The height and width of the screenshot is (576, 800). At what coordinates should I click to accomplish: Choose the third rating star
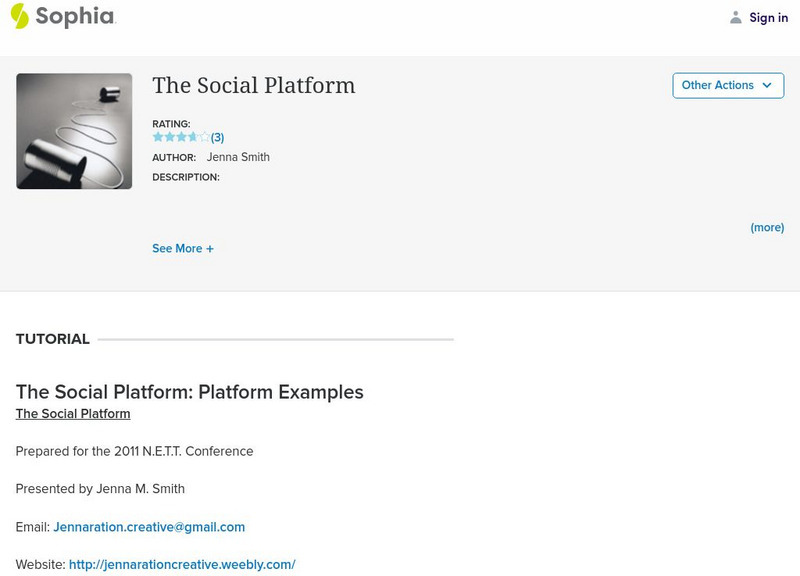click(181, 137)
